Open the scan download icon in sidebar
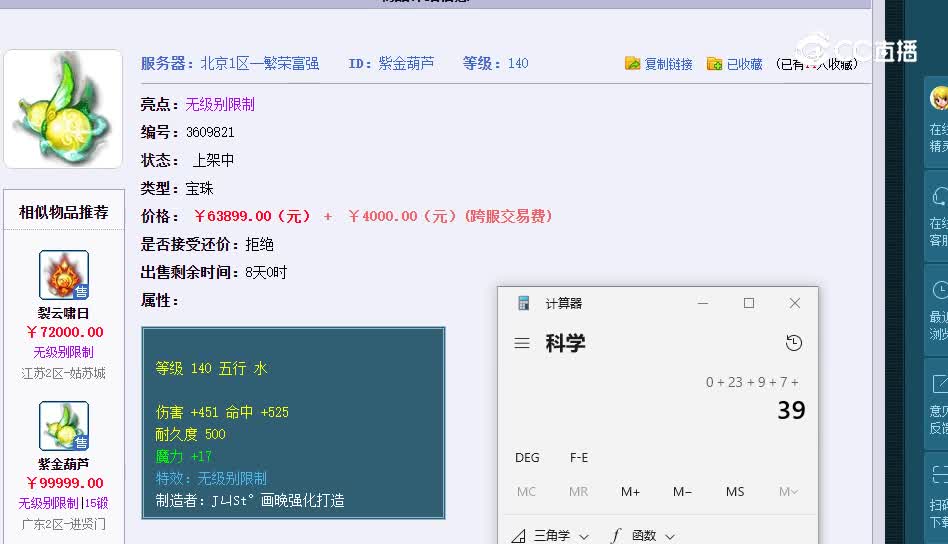948x544 pixels. click(940, 474)
